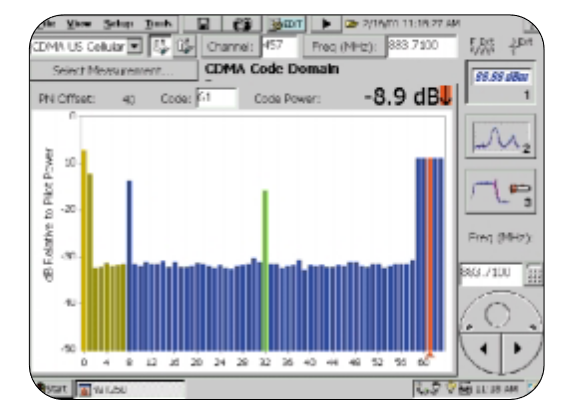Screen dimensions: 565x409
Task: Click the right arrow step button
Action: pos(517,348)
